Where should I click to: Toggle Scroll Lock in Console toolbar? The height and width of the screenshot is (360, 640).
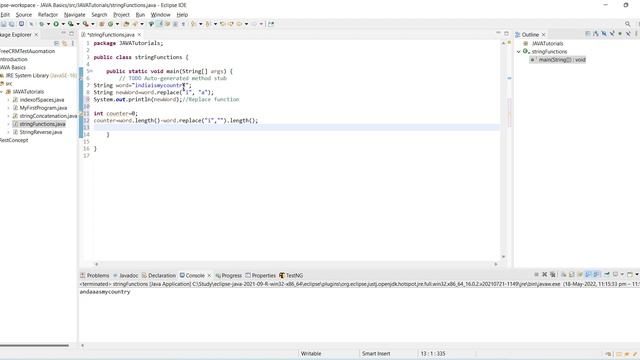[572, 274]
